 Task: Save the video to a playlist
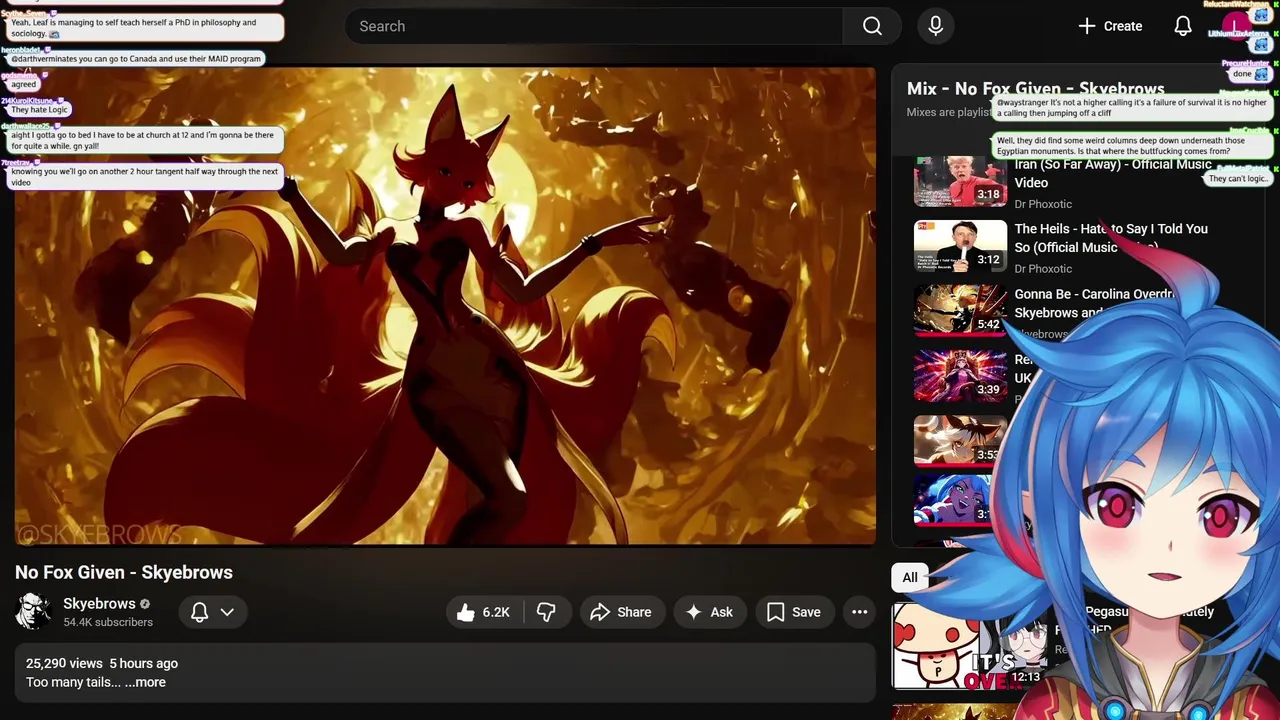(x=794, y=612)
